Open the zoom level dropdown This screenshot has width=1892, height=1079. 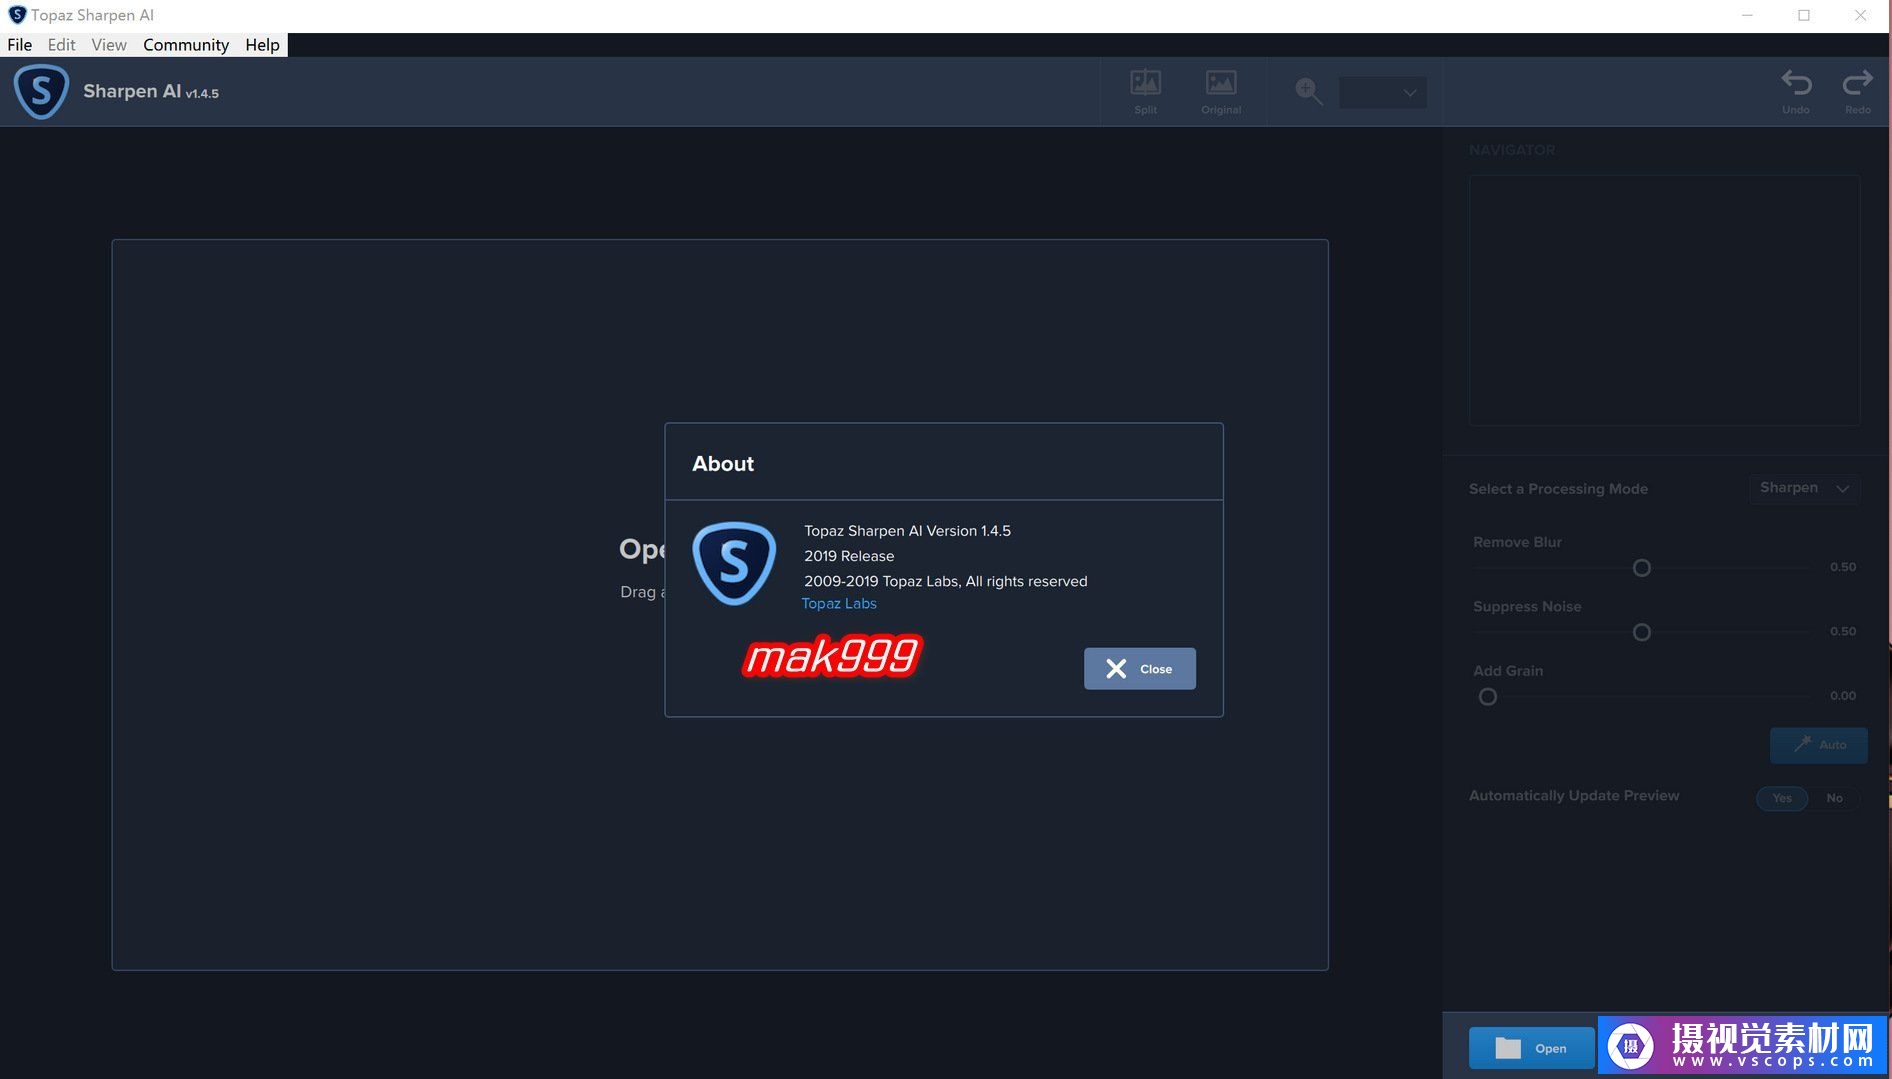pyautogui.click(x=1383, y=93)
